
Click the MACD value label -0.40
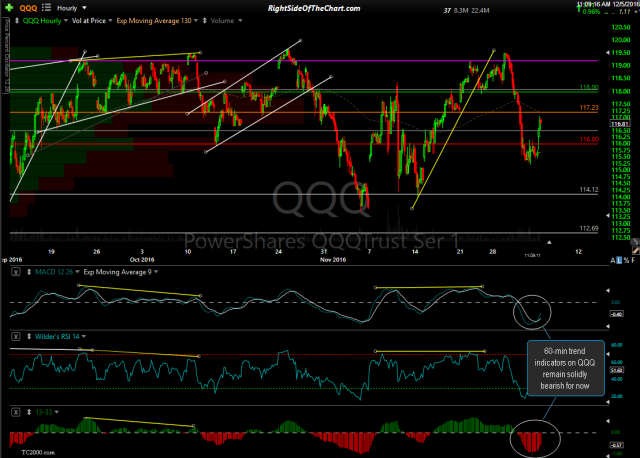[x=616, y=314]
